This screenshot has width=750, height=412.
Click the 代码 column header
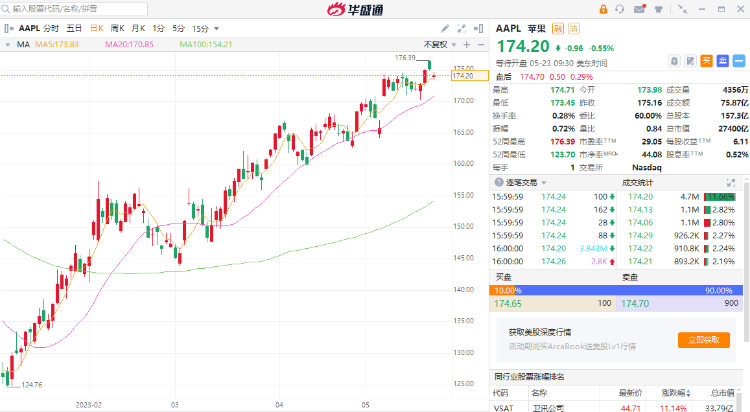click(x=500, y=393)
